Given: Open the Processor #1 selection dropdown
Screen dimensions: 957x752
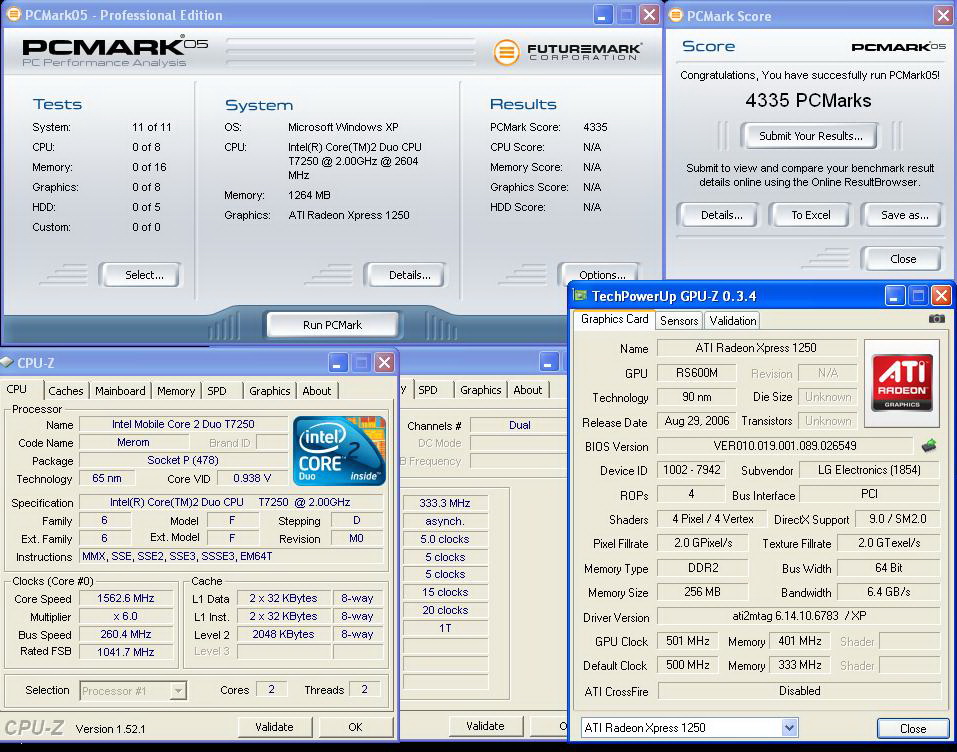Looking at the screenshot, I should tap(178, 690).
